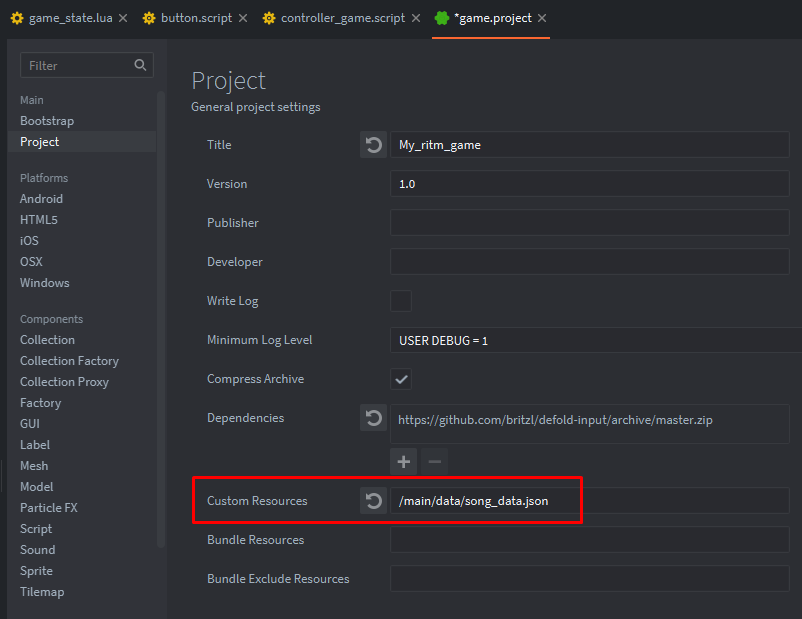Enable the Write Log checkbox
This screenshot has width=802, height=619.
pos(400,301)
